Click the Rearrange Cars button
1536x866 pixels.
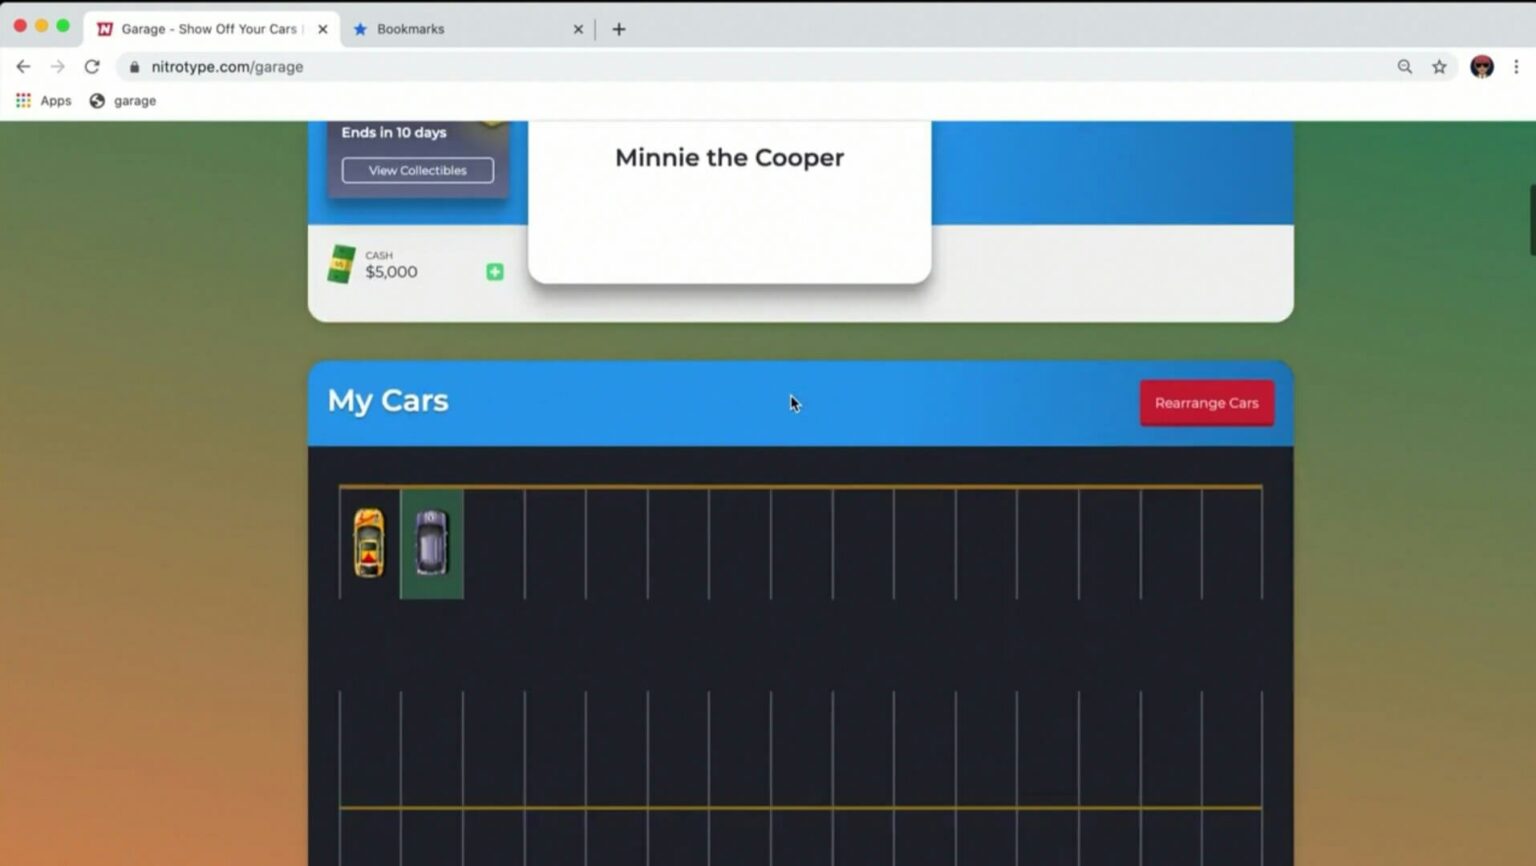pos(1206,403)
